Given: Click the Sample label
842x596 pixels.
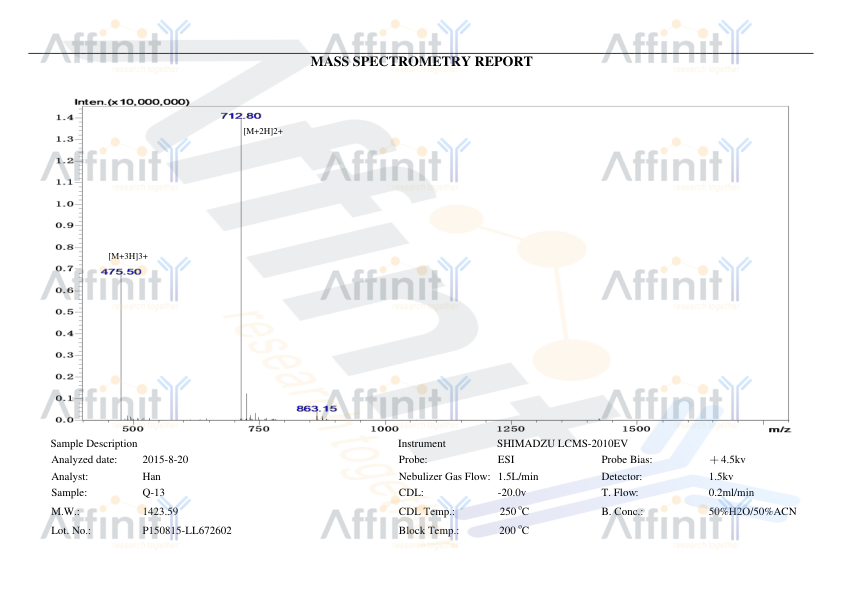Looking at the screenshot, I should [x=69, y=493].
